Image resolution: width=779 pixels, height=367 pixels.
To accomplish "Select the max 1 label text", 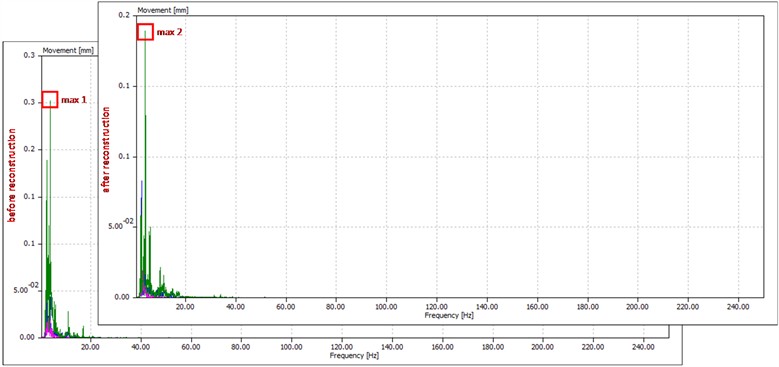I will tap(74, 100).
